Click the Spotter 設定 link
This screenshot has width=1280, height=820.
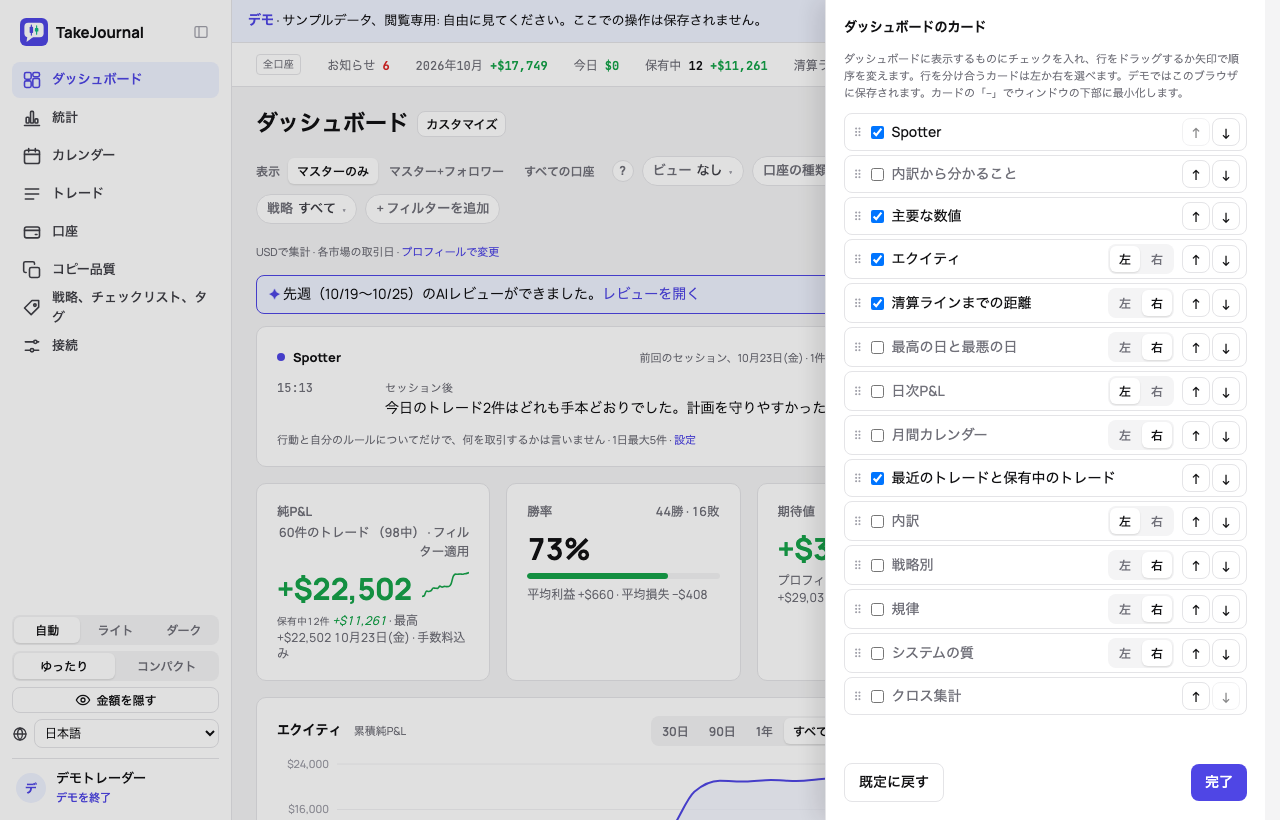tap(685, 440)
